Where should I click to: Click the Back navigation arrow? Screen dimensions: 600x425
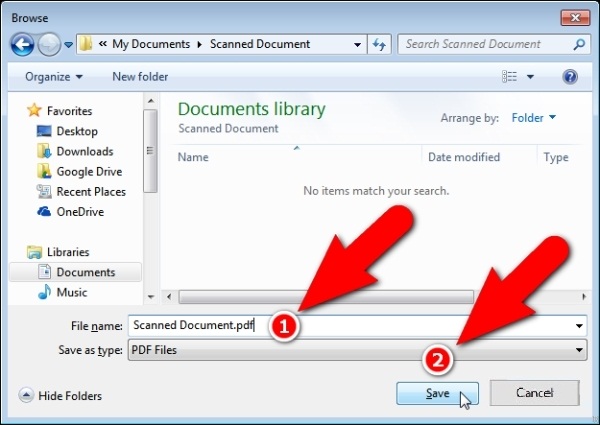22,44
